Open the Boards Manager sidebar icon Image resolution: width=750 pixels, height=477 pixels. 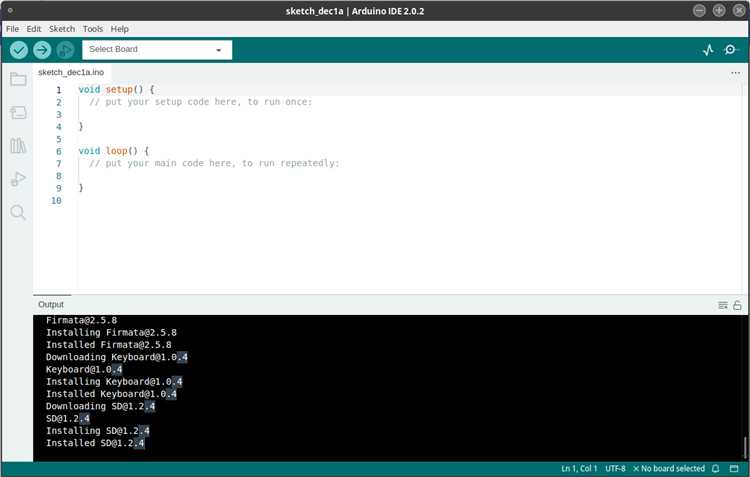pyautogui.click(x=18, y=113)
